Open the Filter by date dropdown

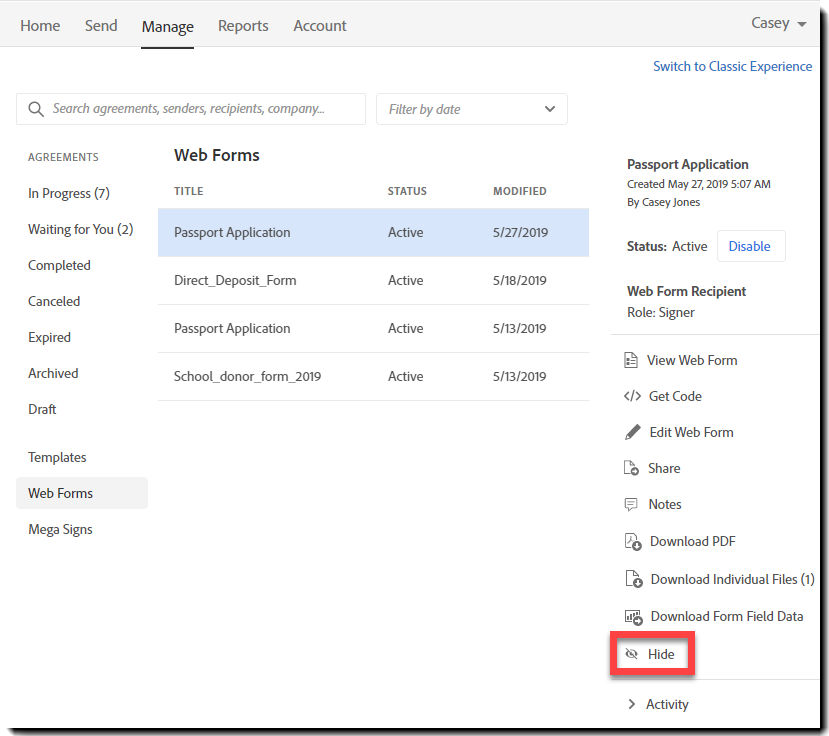(472, 109)
